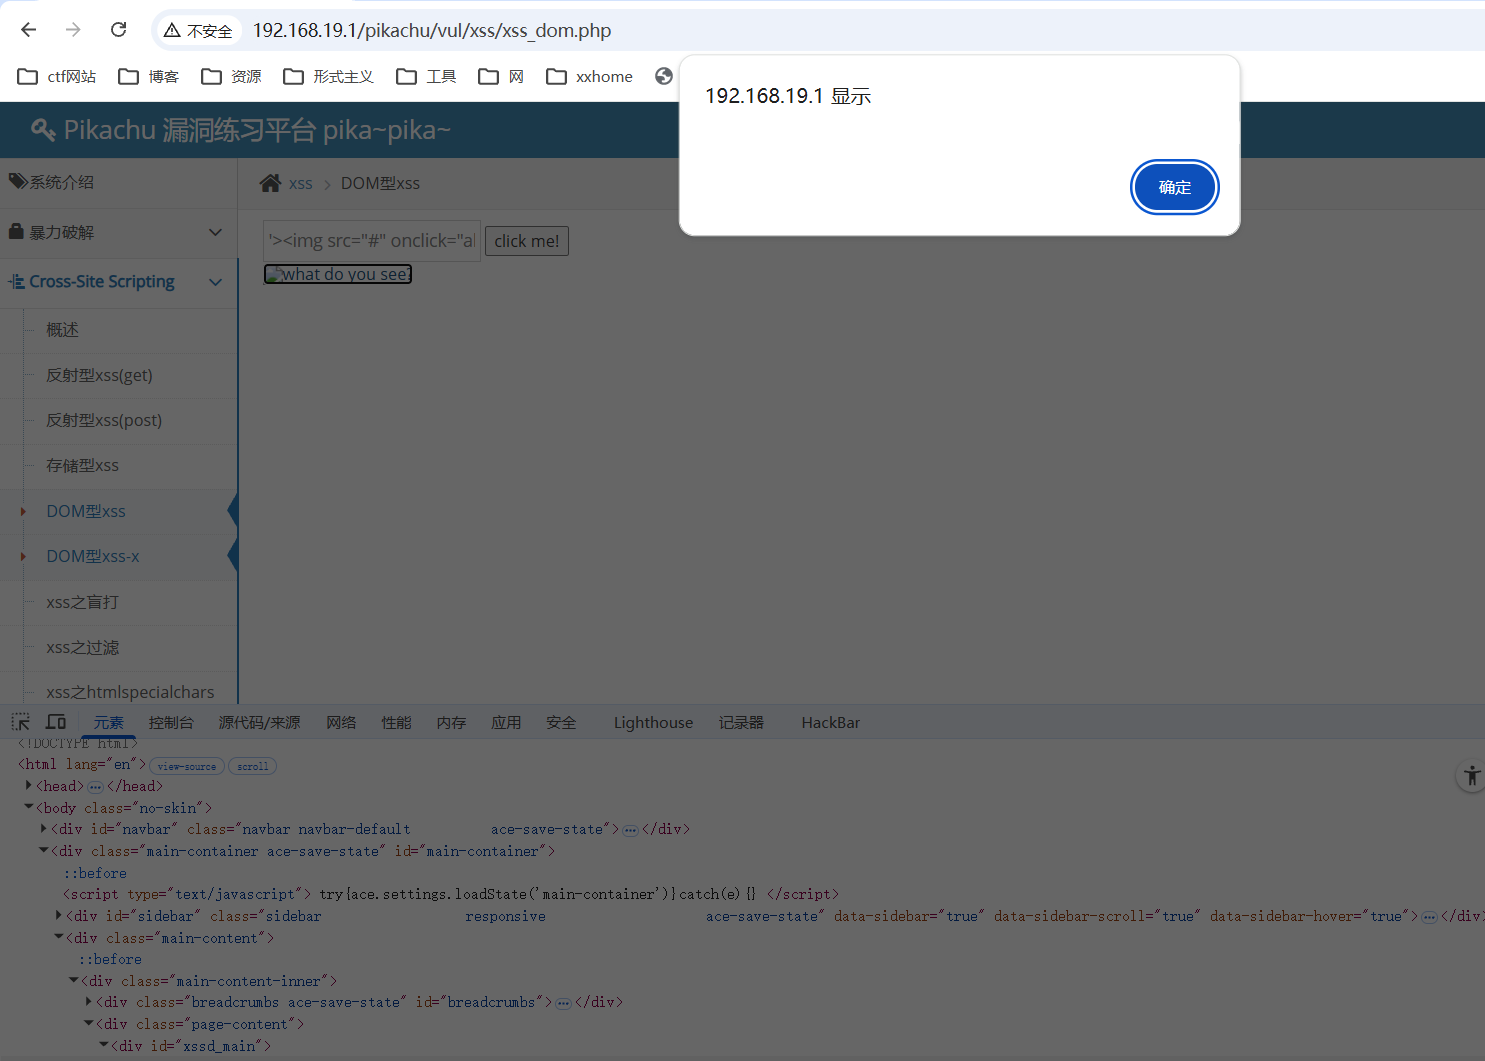This screenshot has width=1485, height=1061.
Task: Switch to the 源代码/来源 DevTools tab
Action: [x=260, y=723]
